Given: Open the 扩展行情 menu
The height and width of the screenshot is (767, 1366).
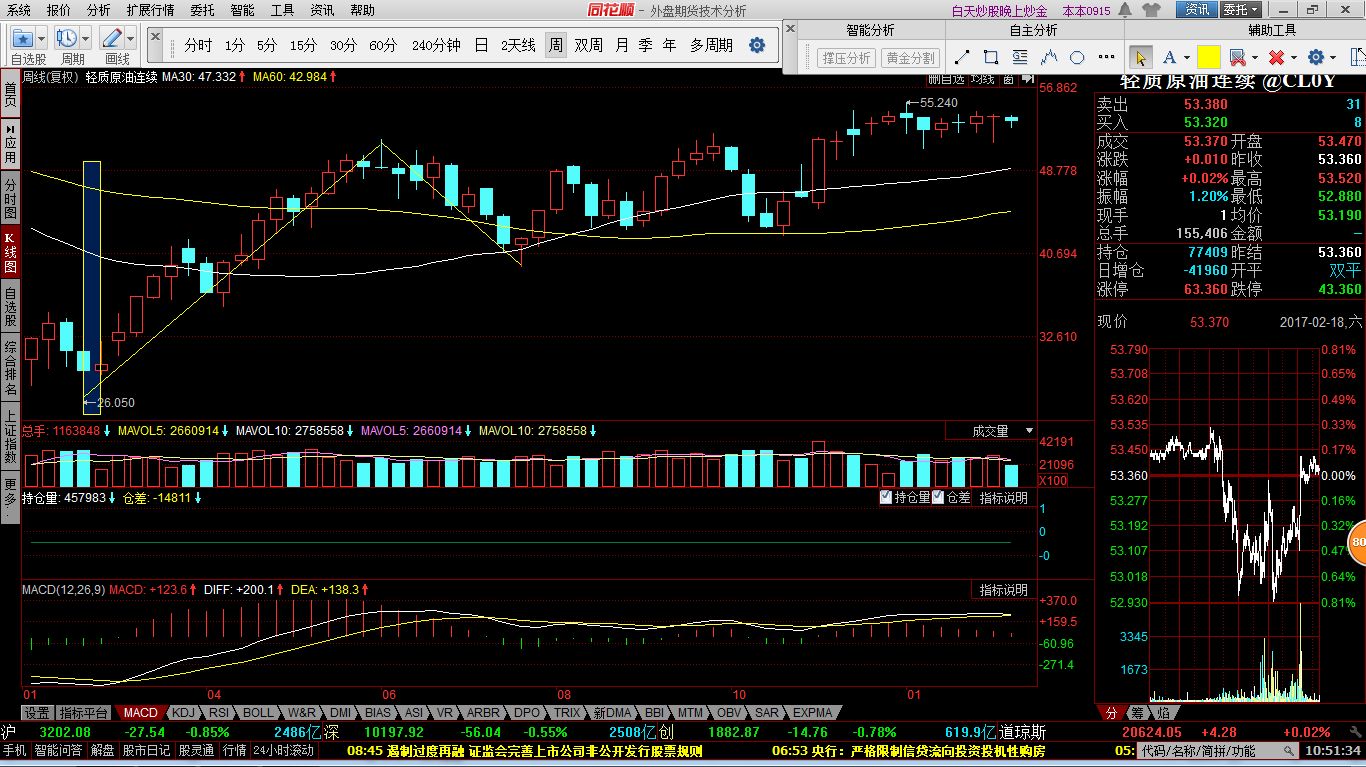Looking at the screenshot, I should click(x=150, y=10).
